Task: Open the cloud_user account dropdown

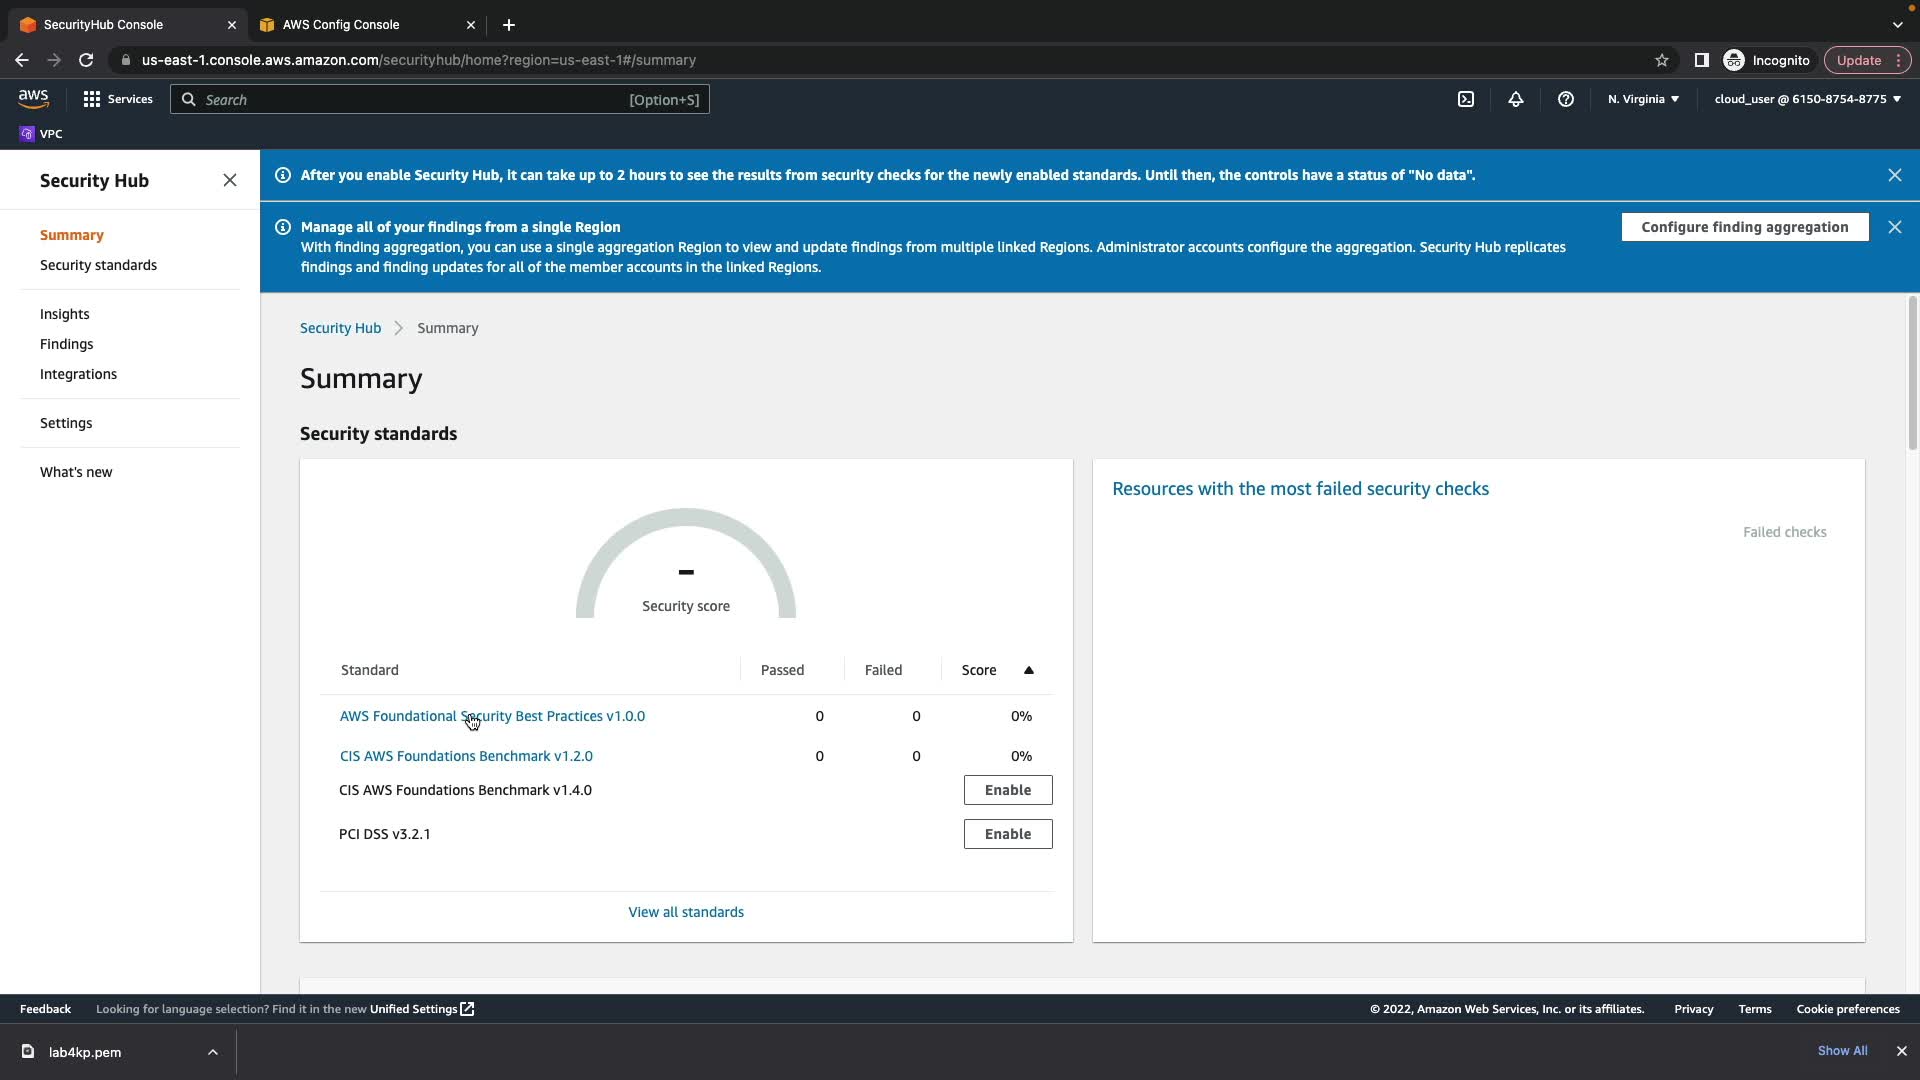Action: (x=1807, y=99)
